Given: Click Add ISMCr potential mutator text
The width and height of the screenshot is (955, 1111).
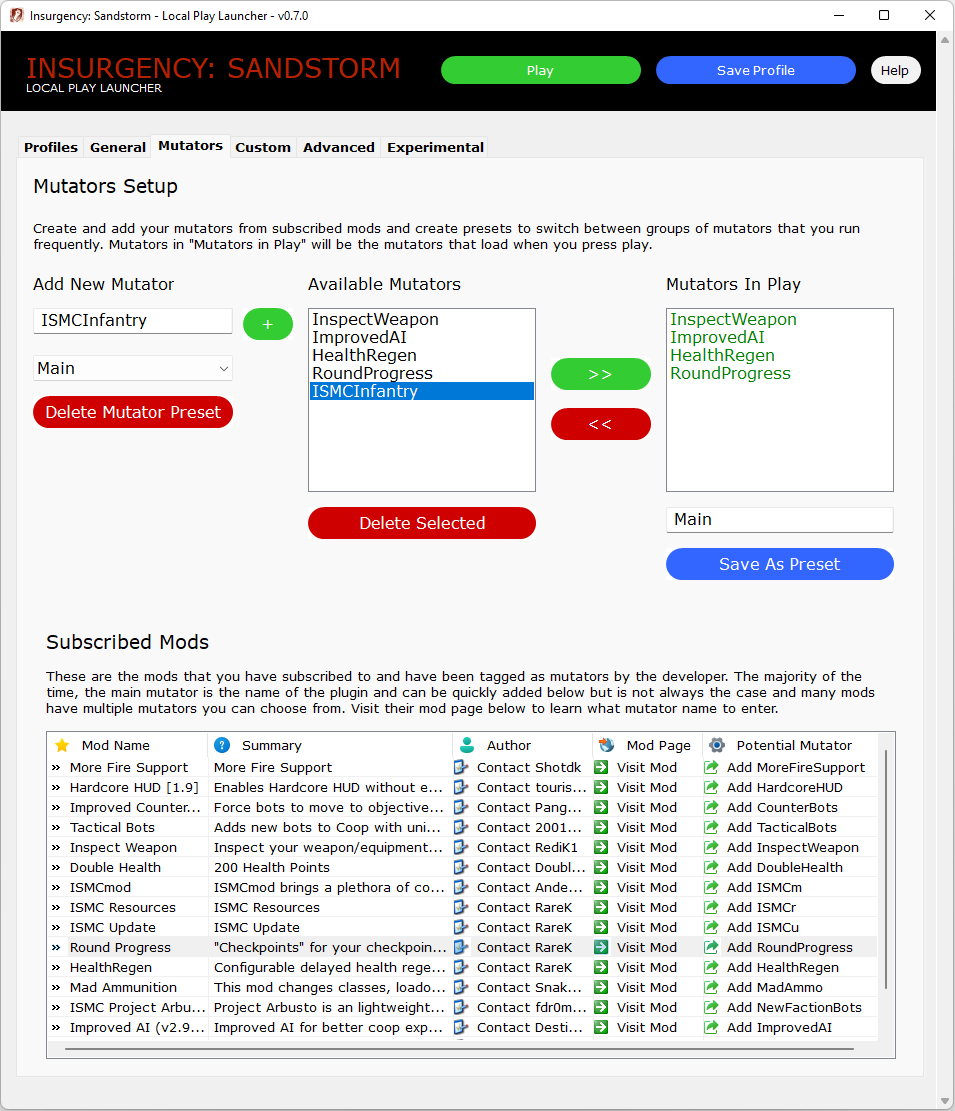Looking at the screenshot, I should (762, 907).
